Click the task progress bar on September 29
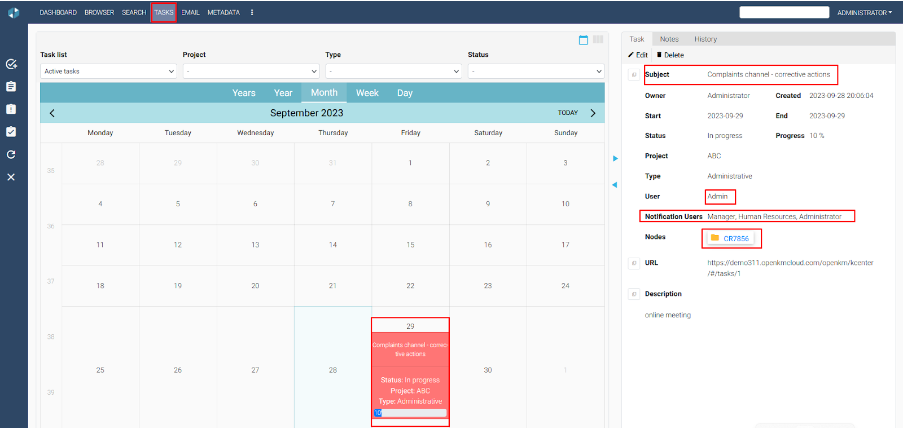The image size is (903, 429). point(410,413)
